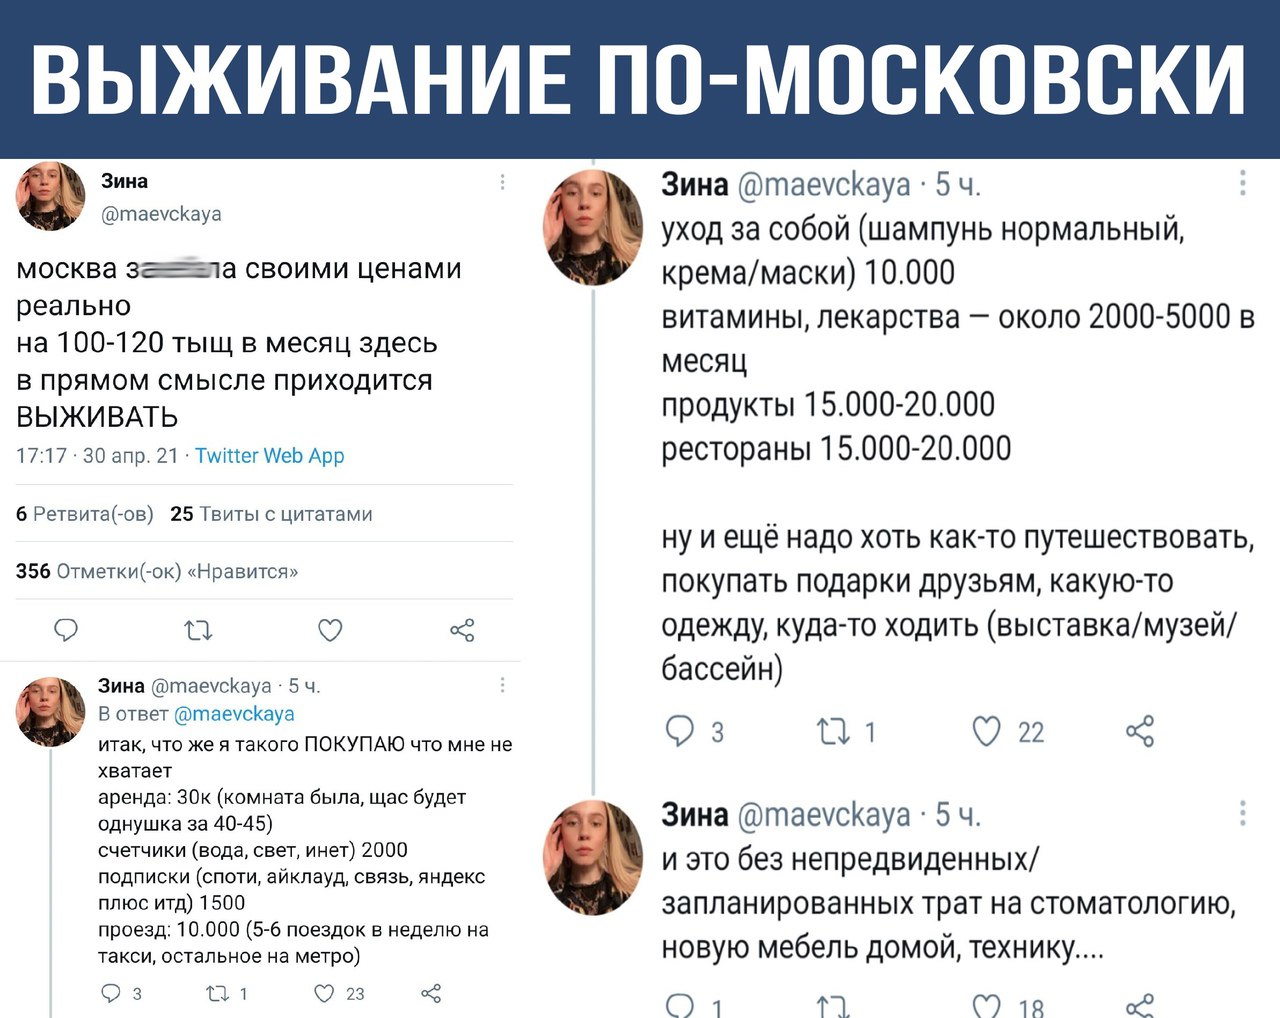Open Зина's profile picture on the main tweet

pos(51,196)
